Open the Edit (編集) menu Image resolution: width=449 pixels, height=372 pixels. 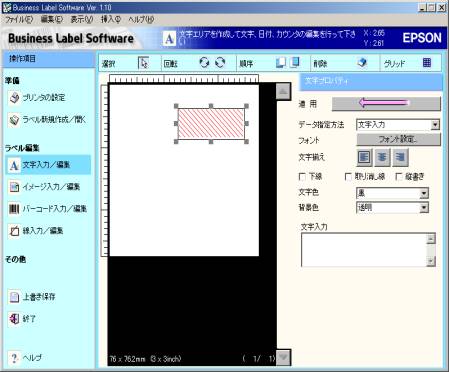click(x=52, y=20)
